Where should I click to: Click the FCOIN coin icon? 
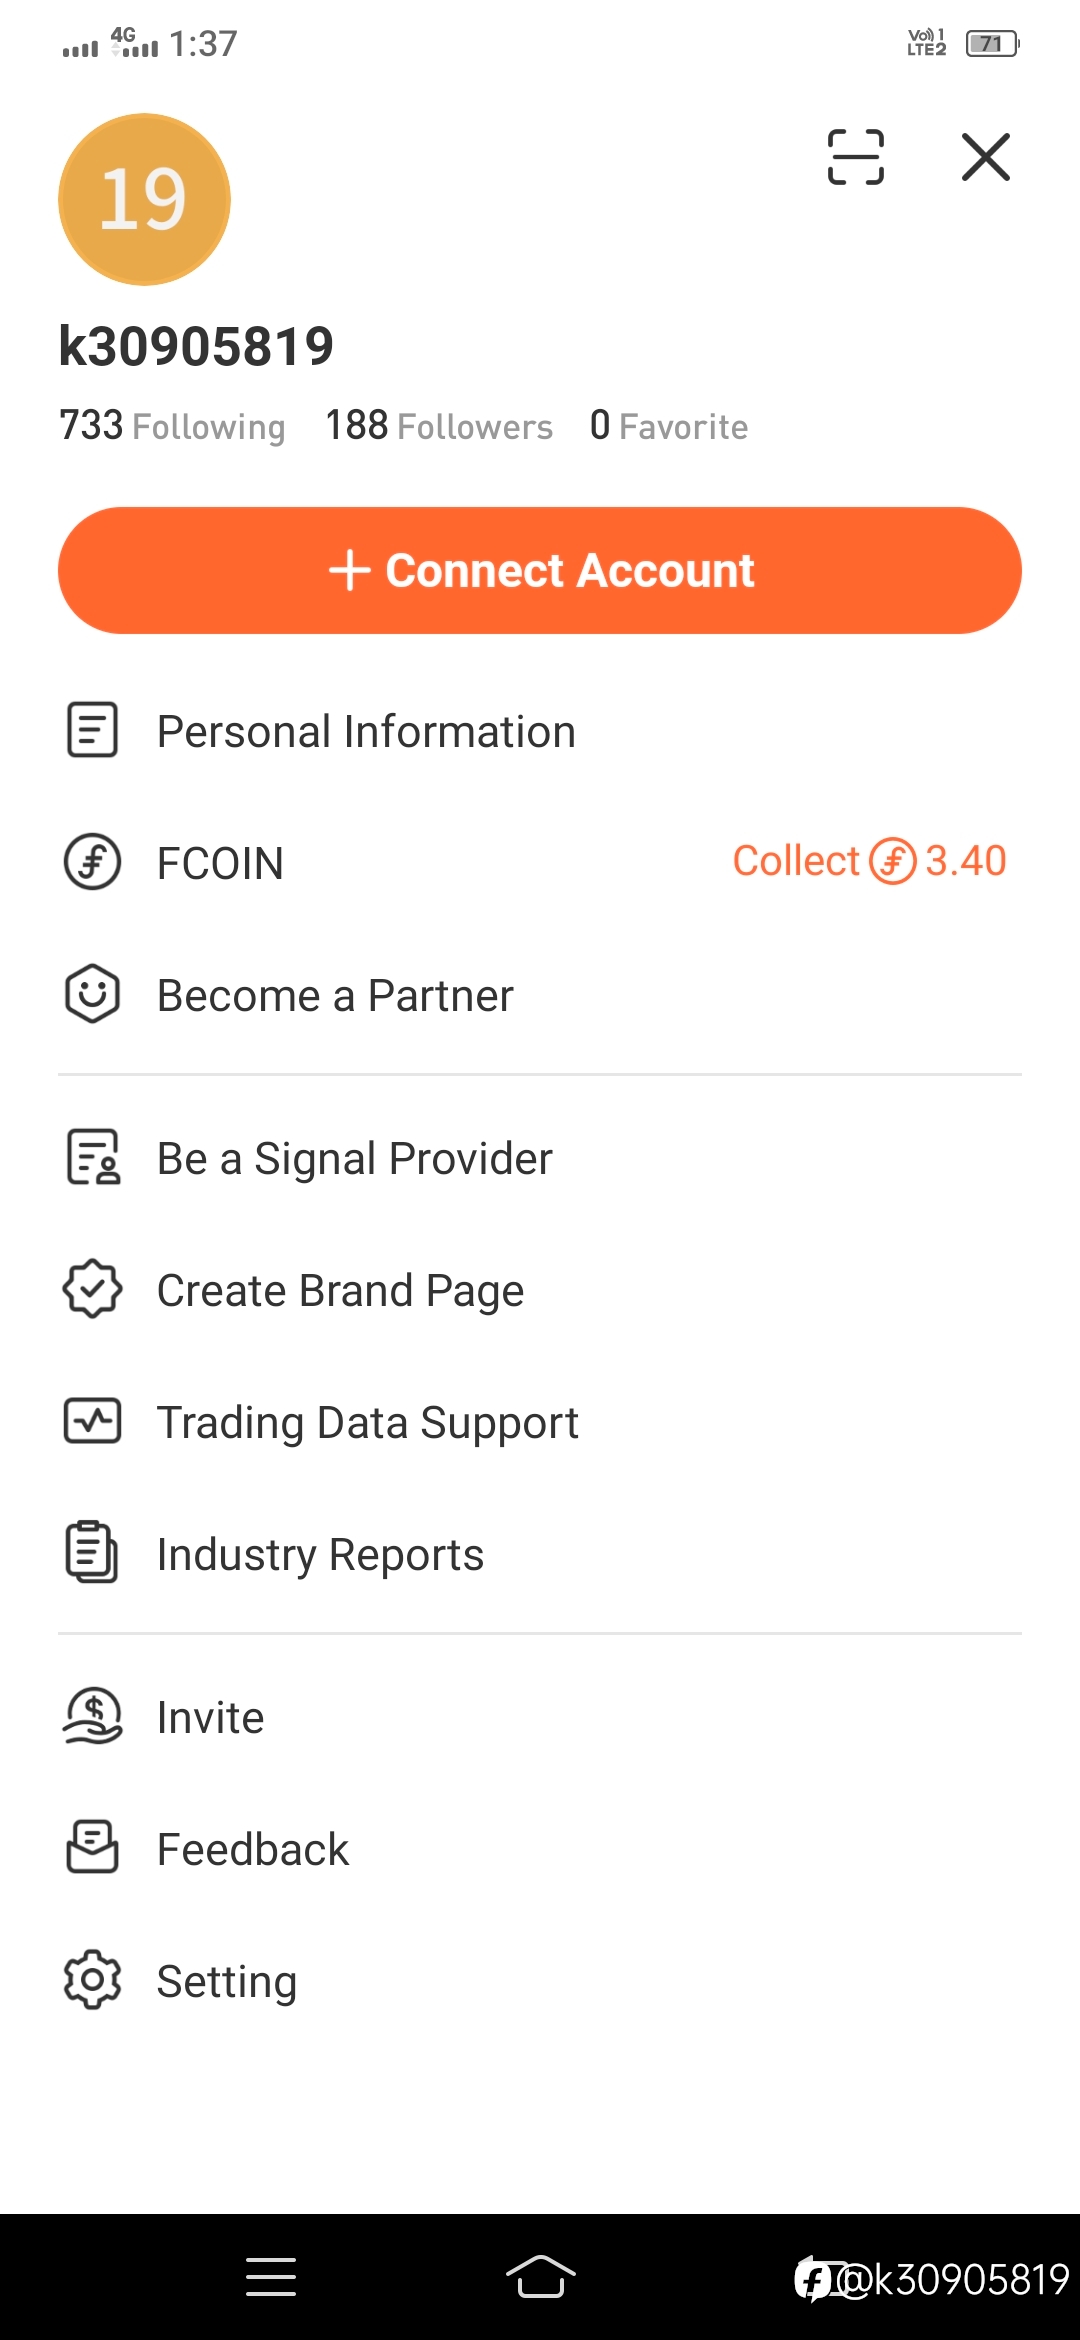click(x=93, y=862)
